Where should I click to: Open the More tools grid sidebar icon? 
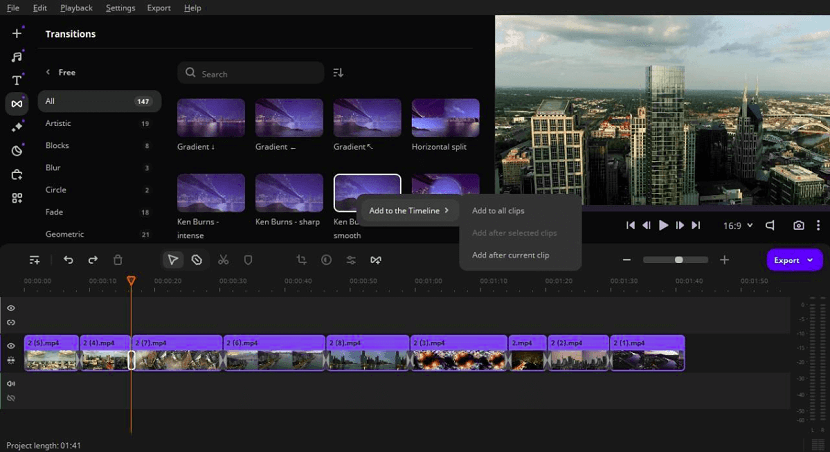(x=17, y=198)
